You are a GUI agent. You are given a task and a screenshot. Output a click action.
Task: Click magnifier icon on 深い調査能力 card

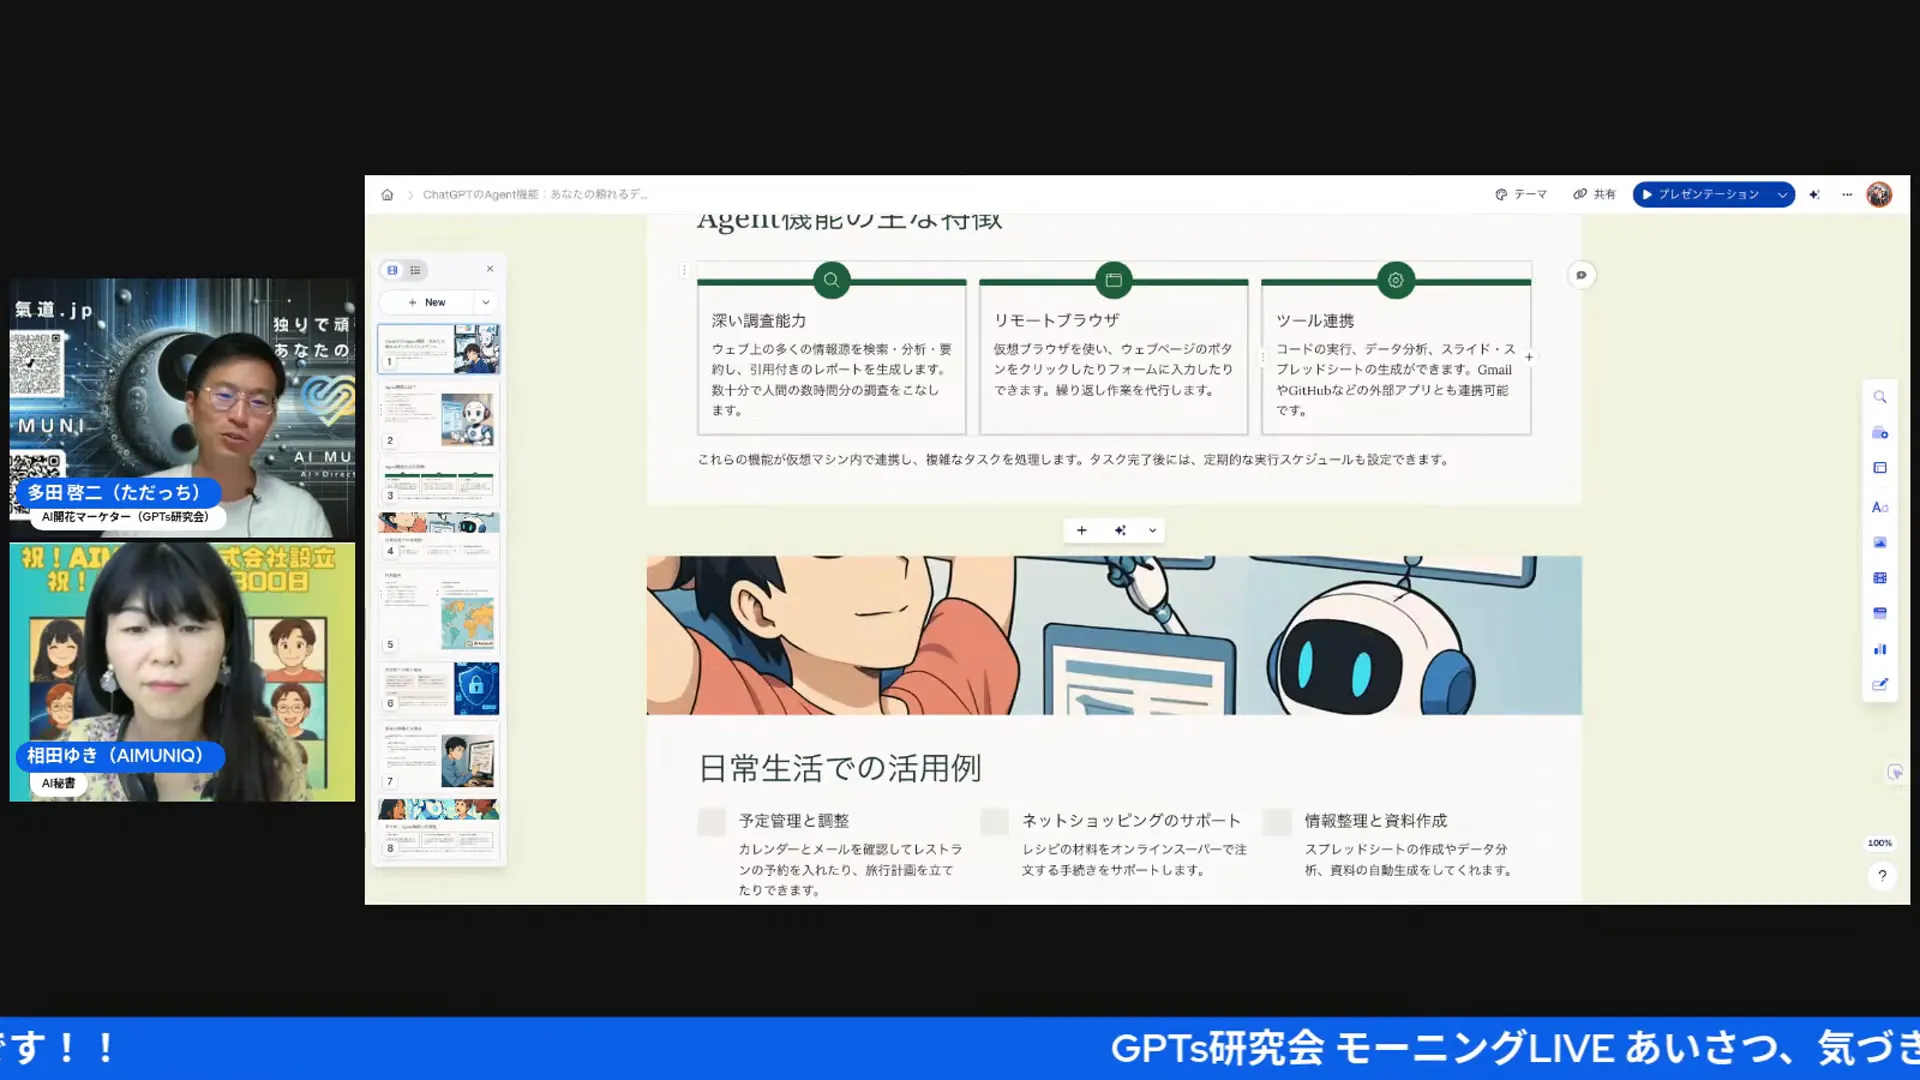pyautogui.click(x=831, y=280)
